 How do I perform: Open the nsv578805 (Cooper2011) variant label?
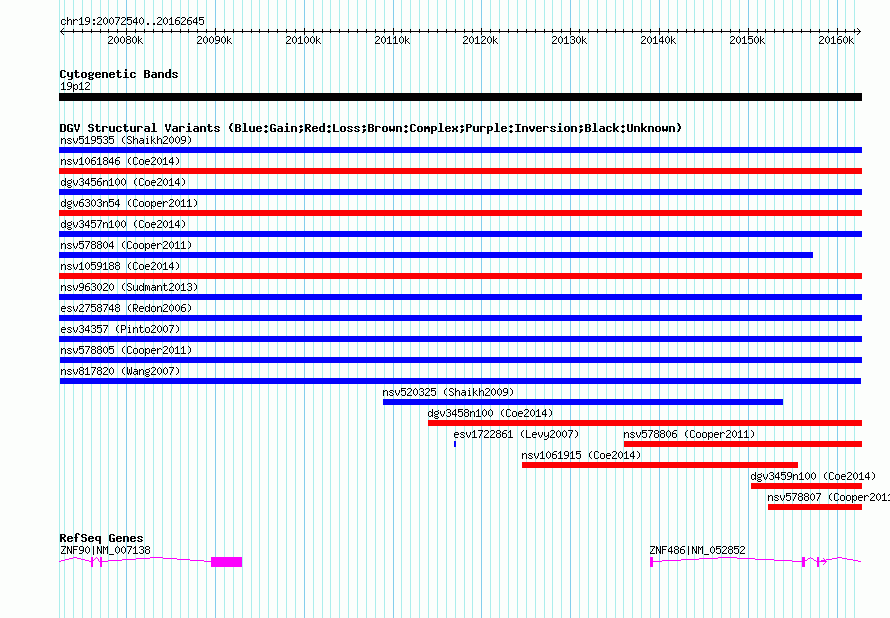coord(126,350)
